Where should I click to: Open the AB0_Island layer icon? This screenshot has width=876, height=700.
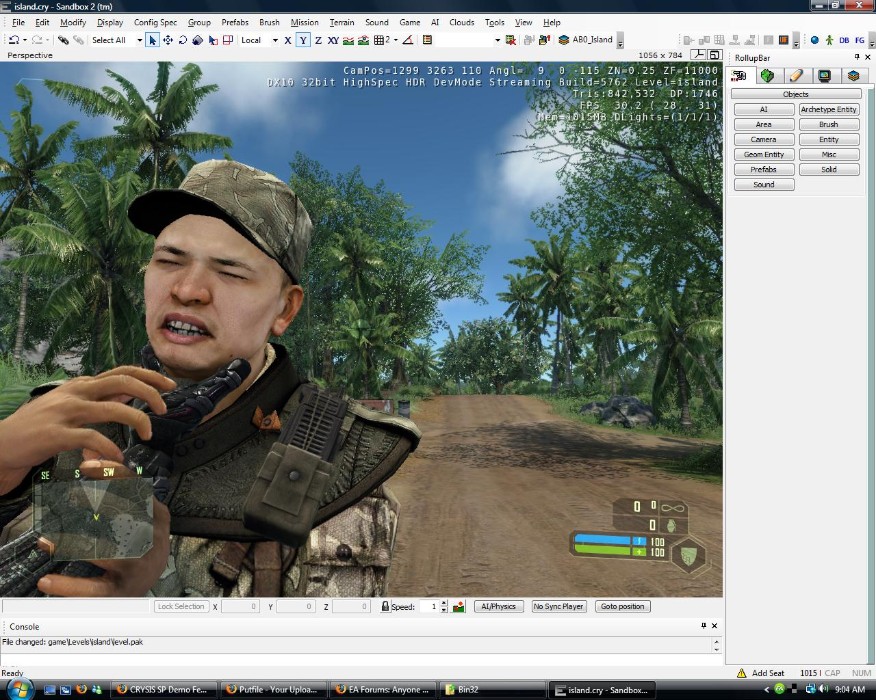[x=564, y=40]
